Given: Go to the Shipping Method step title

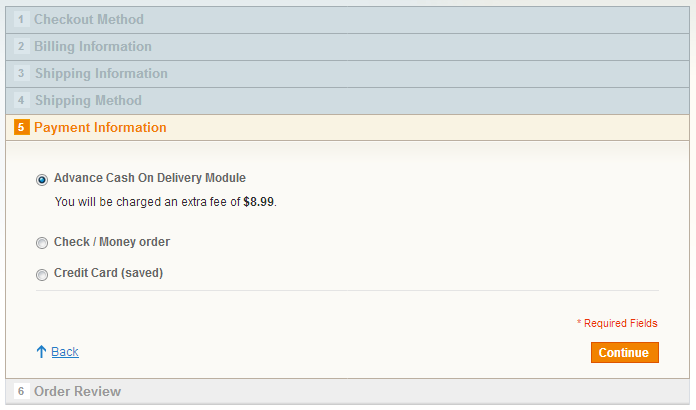Looking at the screenshot, I should [x=88, y=101].
